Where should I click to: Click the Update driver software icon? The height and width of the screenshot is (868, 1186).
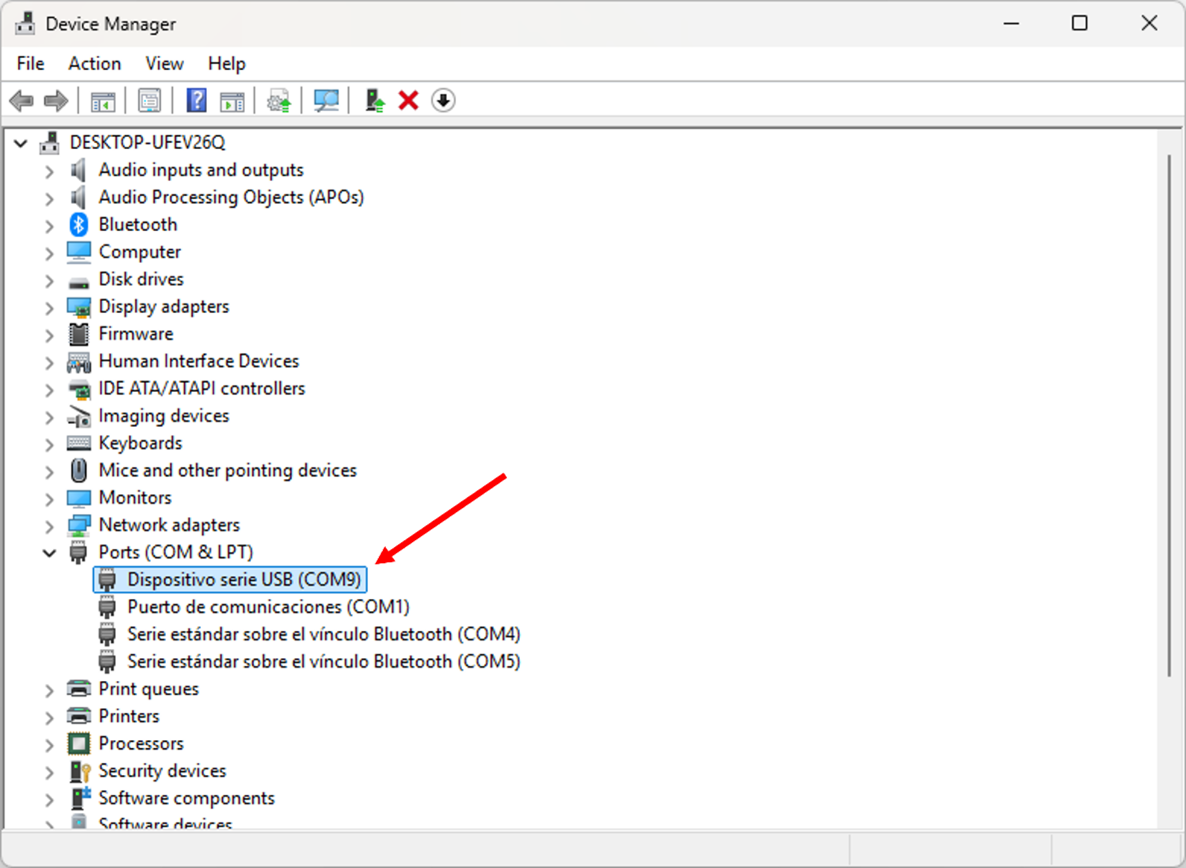279,101
